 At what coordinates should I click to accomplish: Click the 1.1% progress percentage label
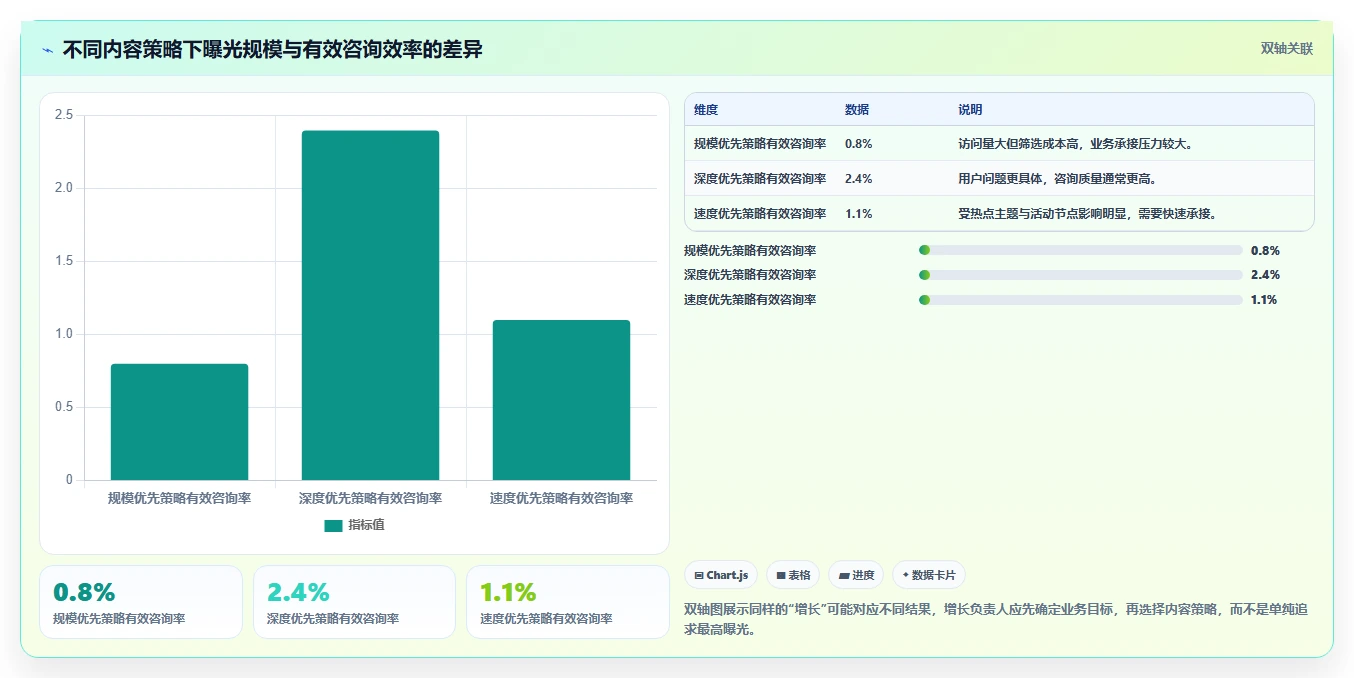tap(1264, 300)
